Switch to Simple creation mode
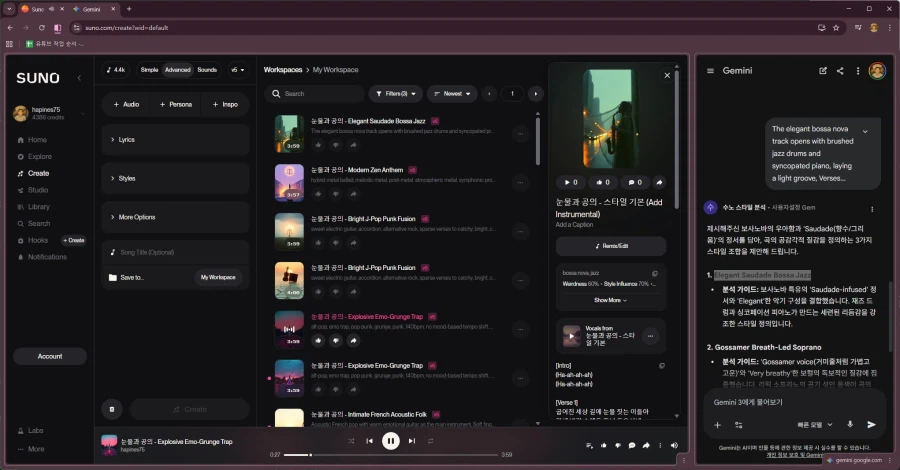The image size is (900, 470). (149, 70)
